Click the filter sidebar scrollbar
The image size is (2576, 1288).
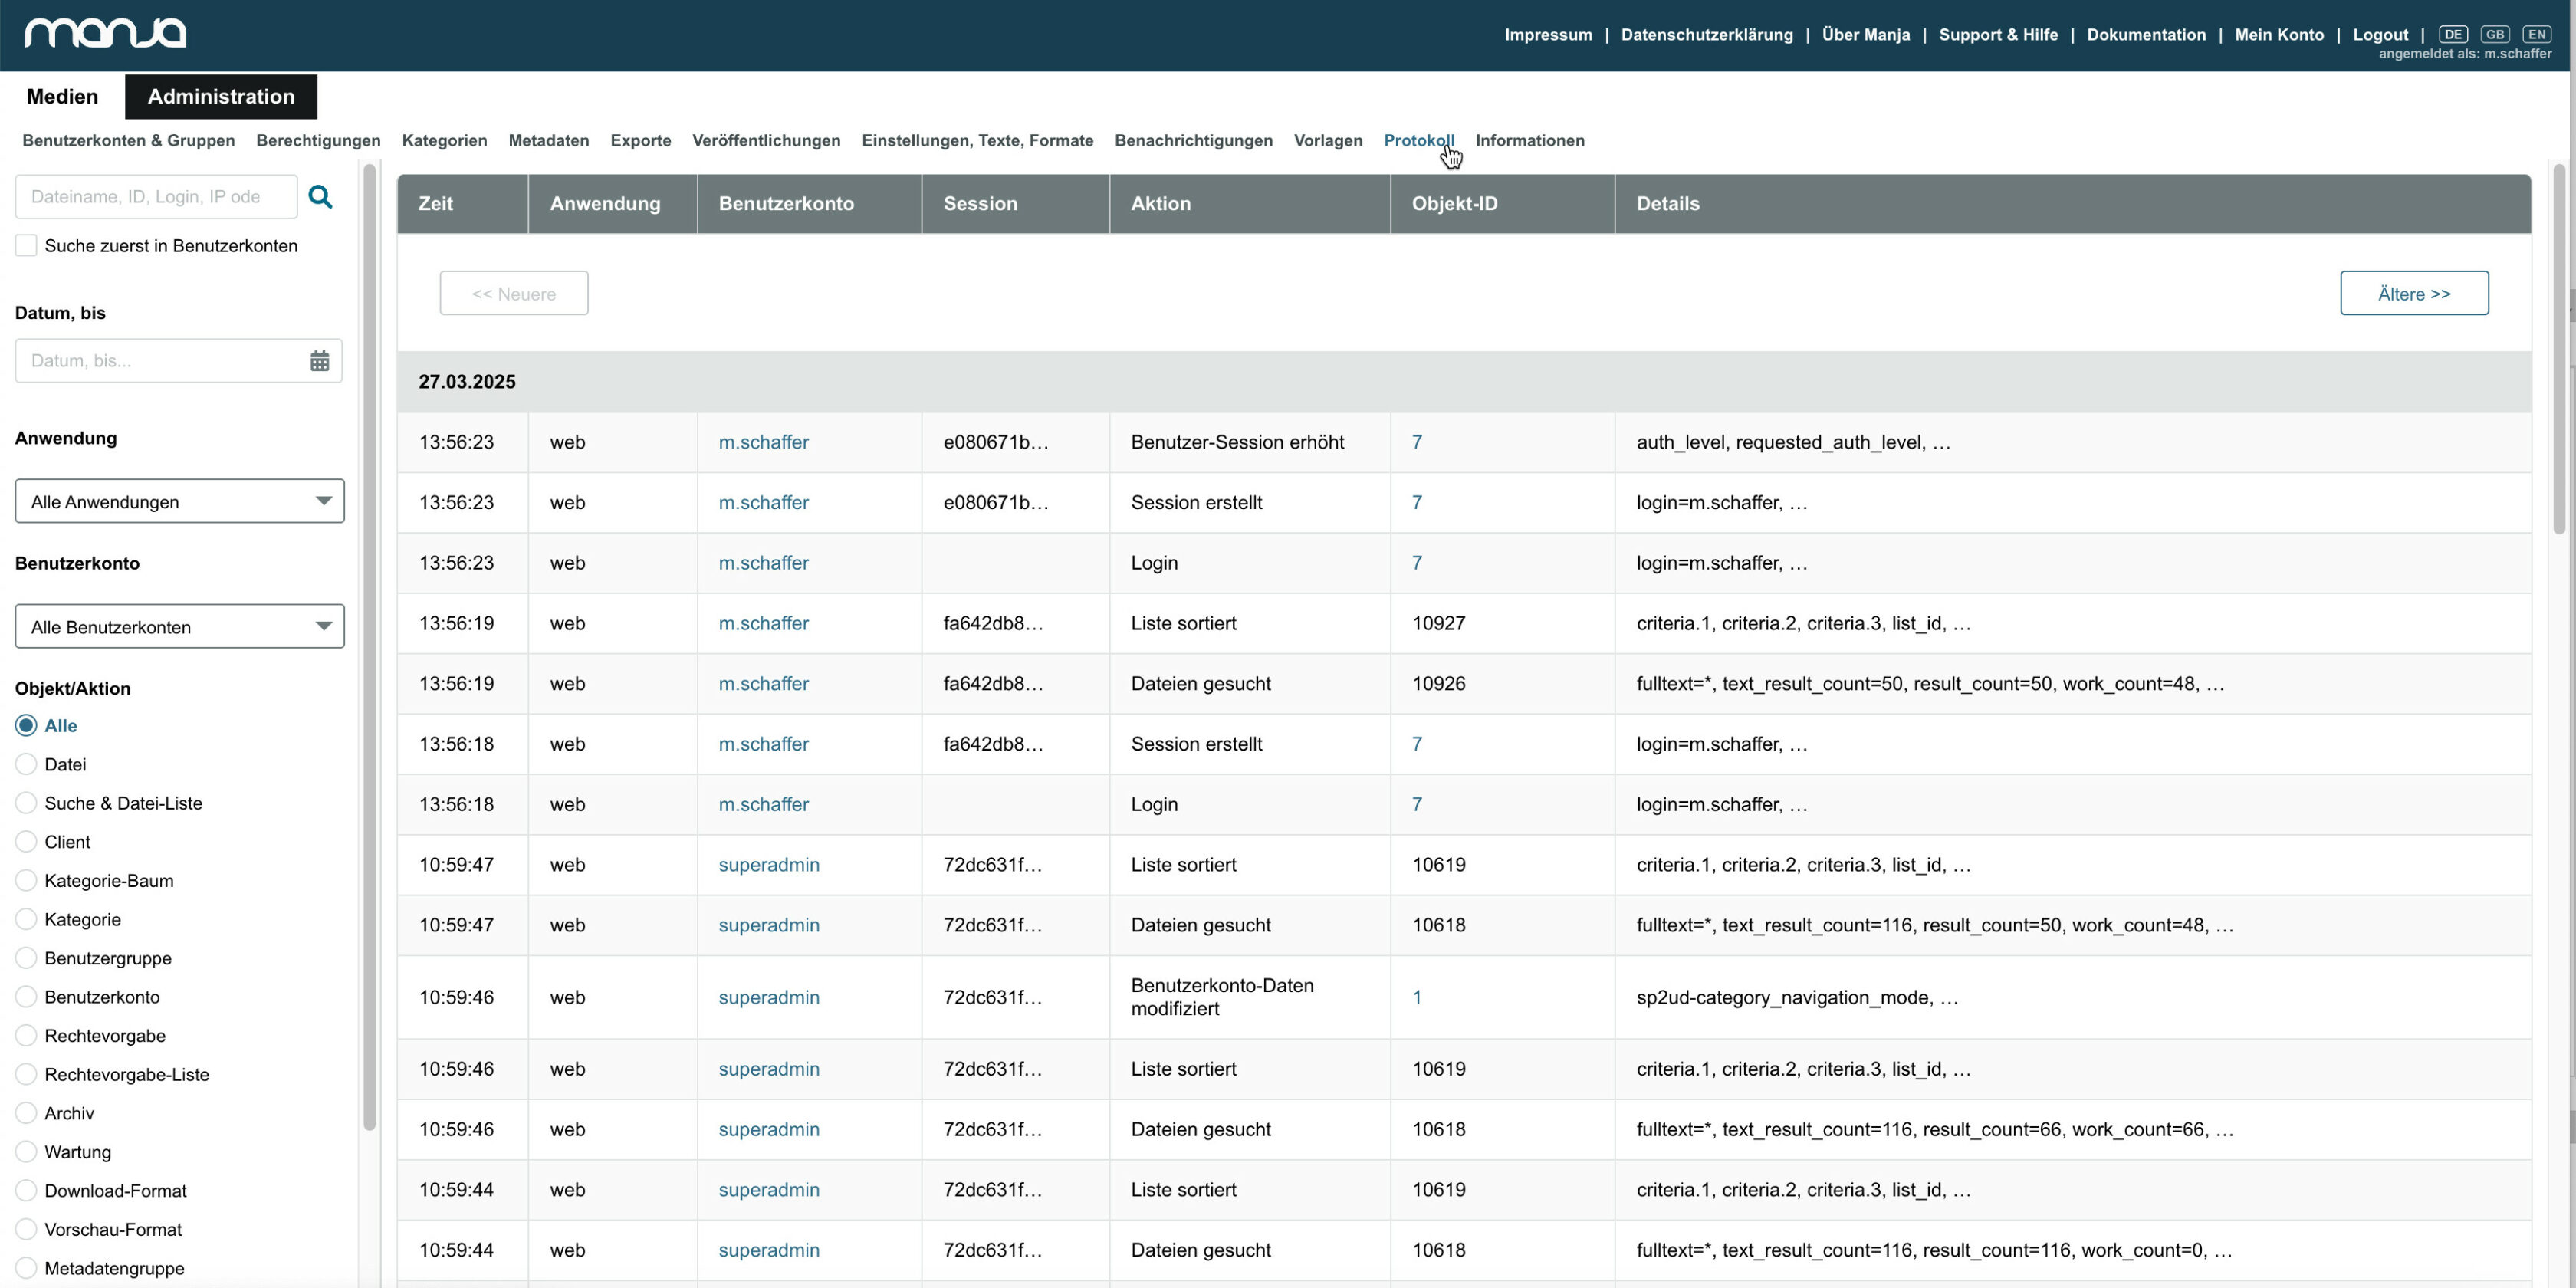tap(369, 648)
